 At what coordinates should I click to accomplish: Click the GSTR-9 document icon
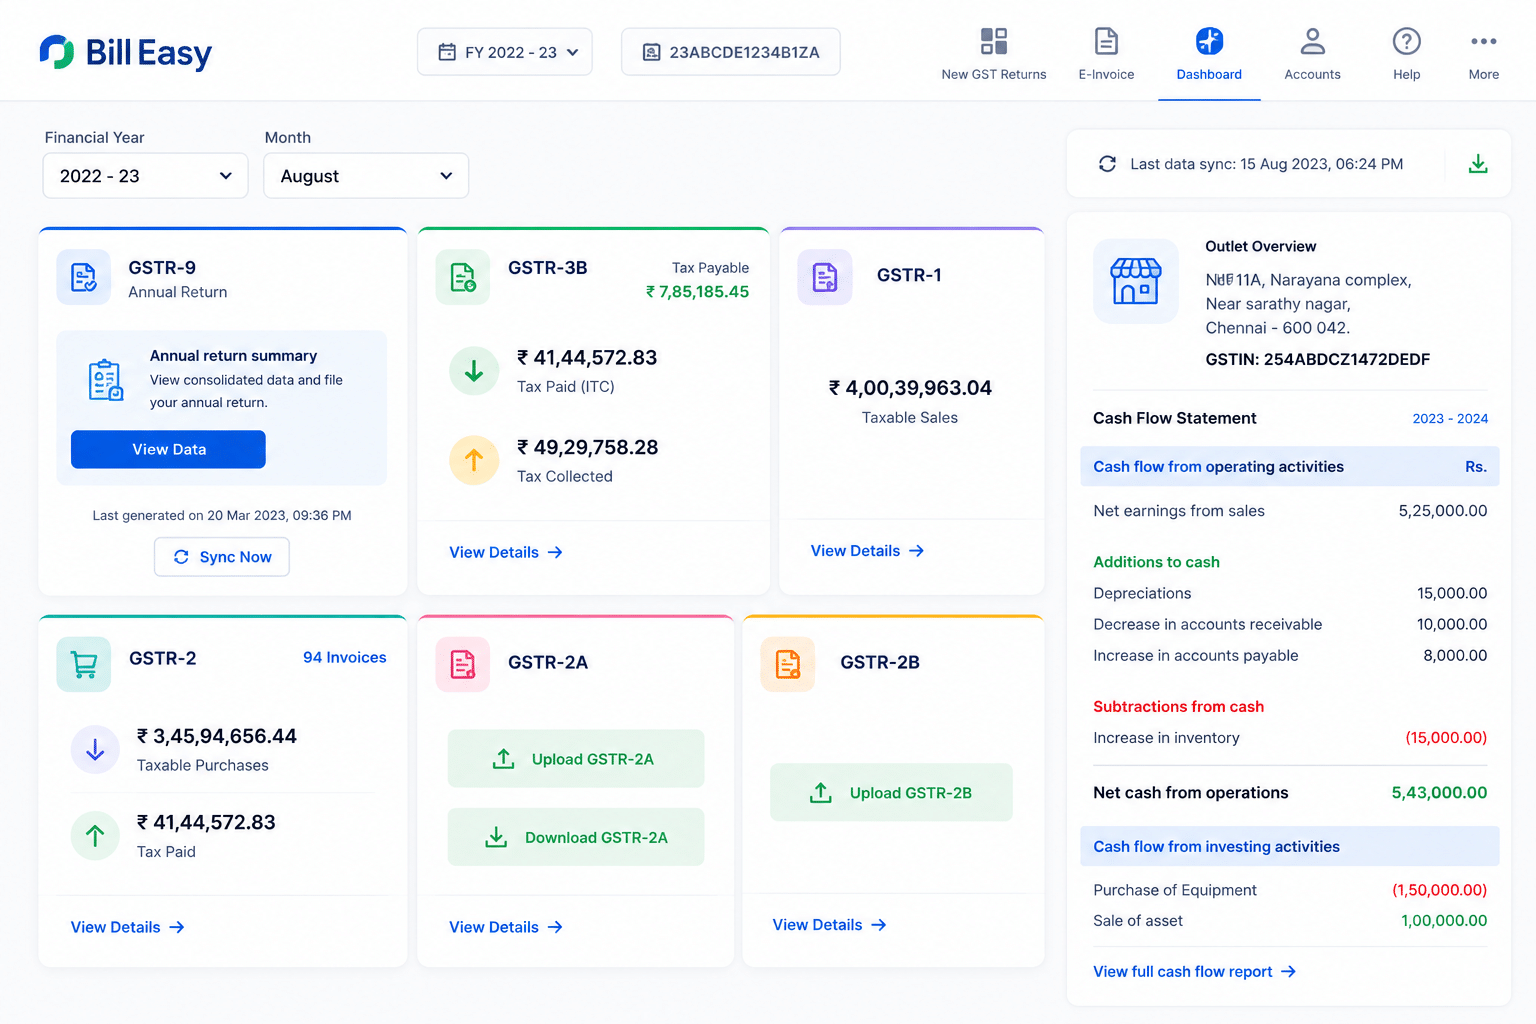pyautogui.click(x=84, y=277)
